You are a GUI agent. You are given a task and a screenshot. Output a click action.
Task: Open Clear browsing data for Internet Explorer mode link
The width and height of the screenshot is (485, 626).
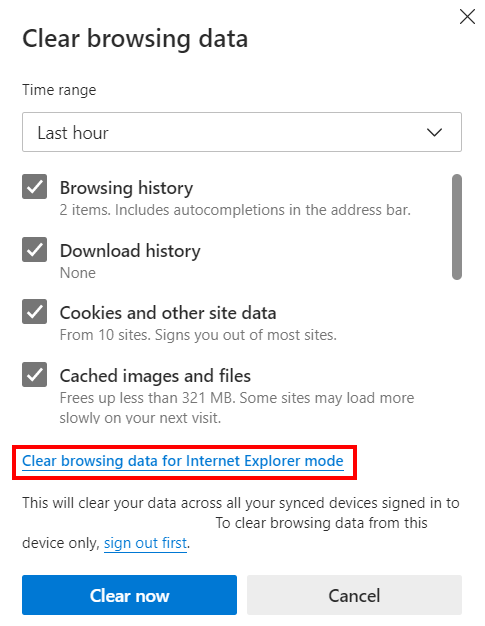click(183, 461)
